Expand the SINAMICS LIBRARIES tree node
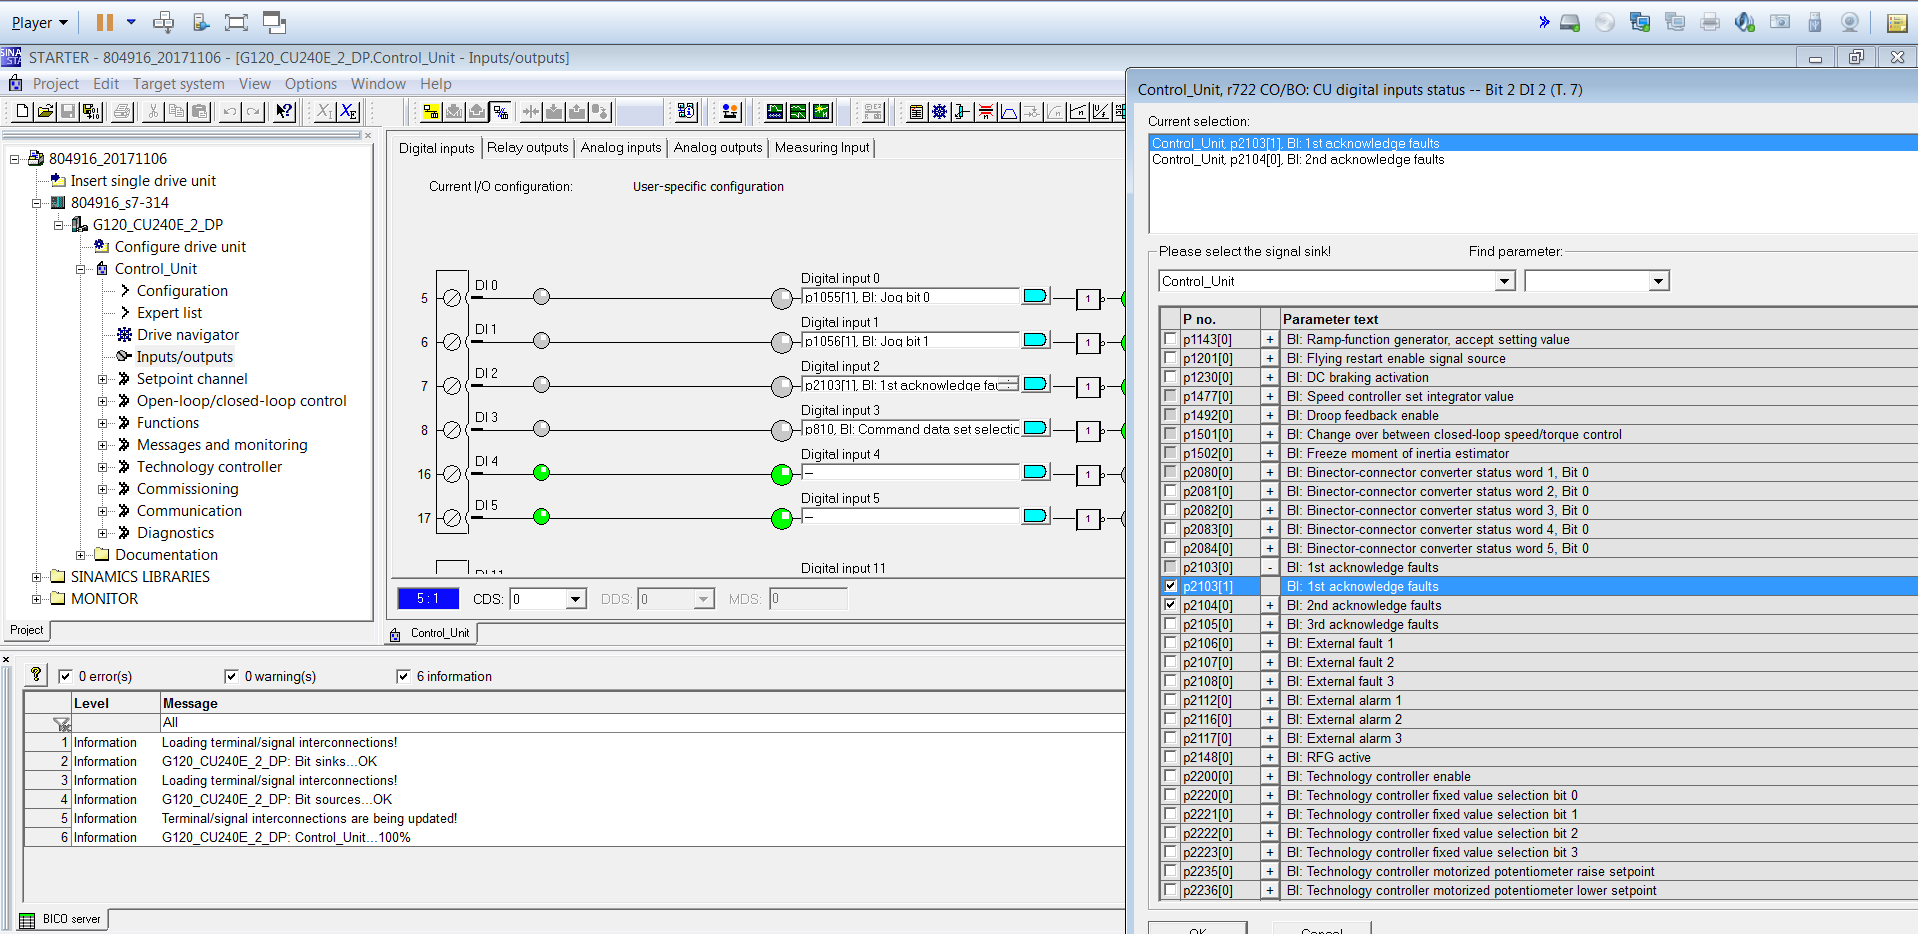 36,577
